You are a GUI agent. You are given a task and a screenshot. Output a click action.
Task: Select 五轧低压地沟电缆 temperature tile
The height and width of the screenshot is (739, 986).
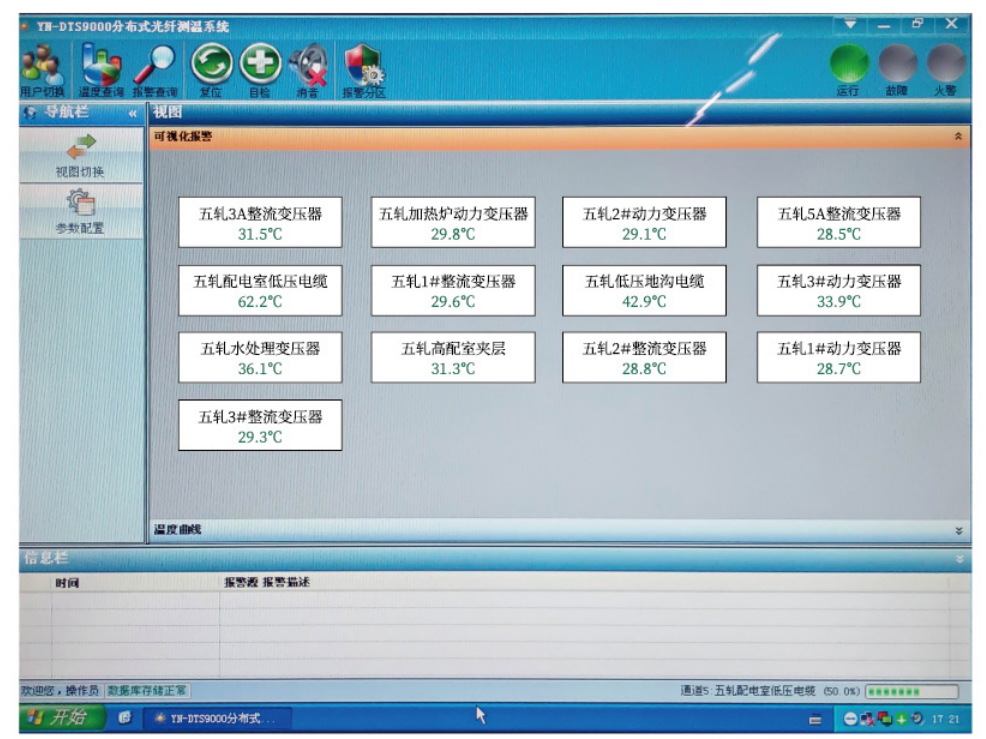click(x=644, y=290)
